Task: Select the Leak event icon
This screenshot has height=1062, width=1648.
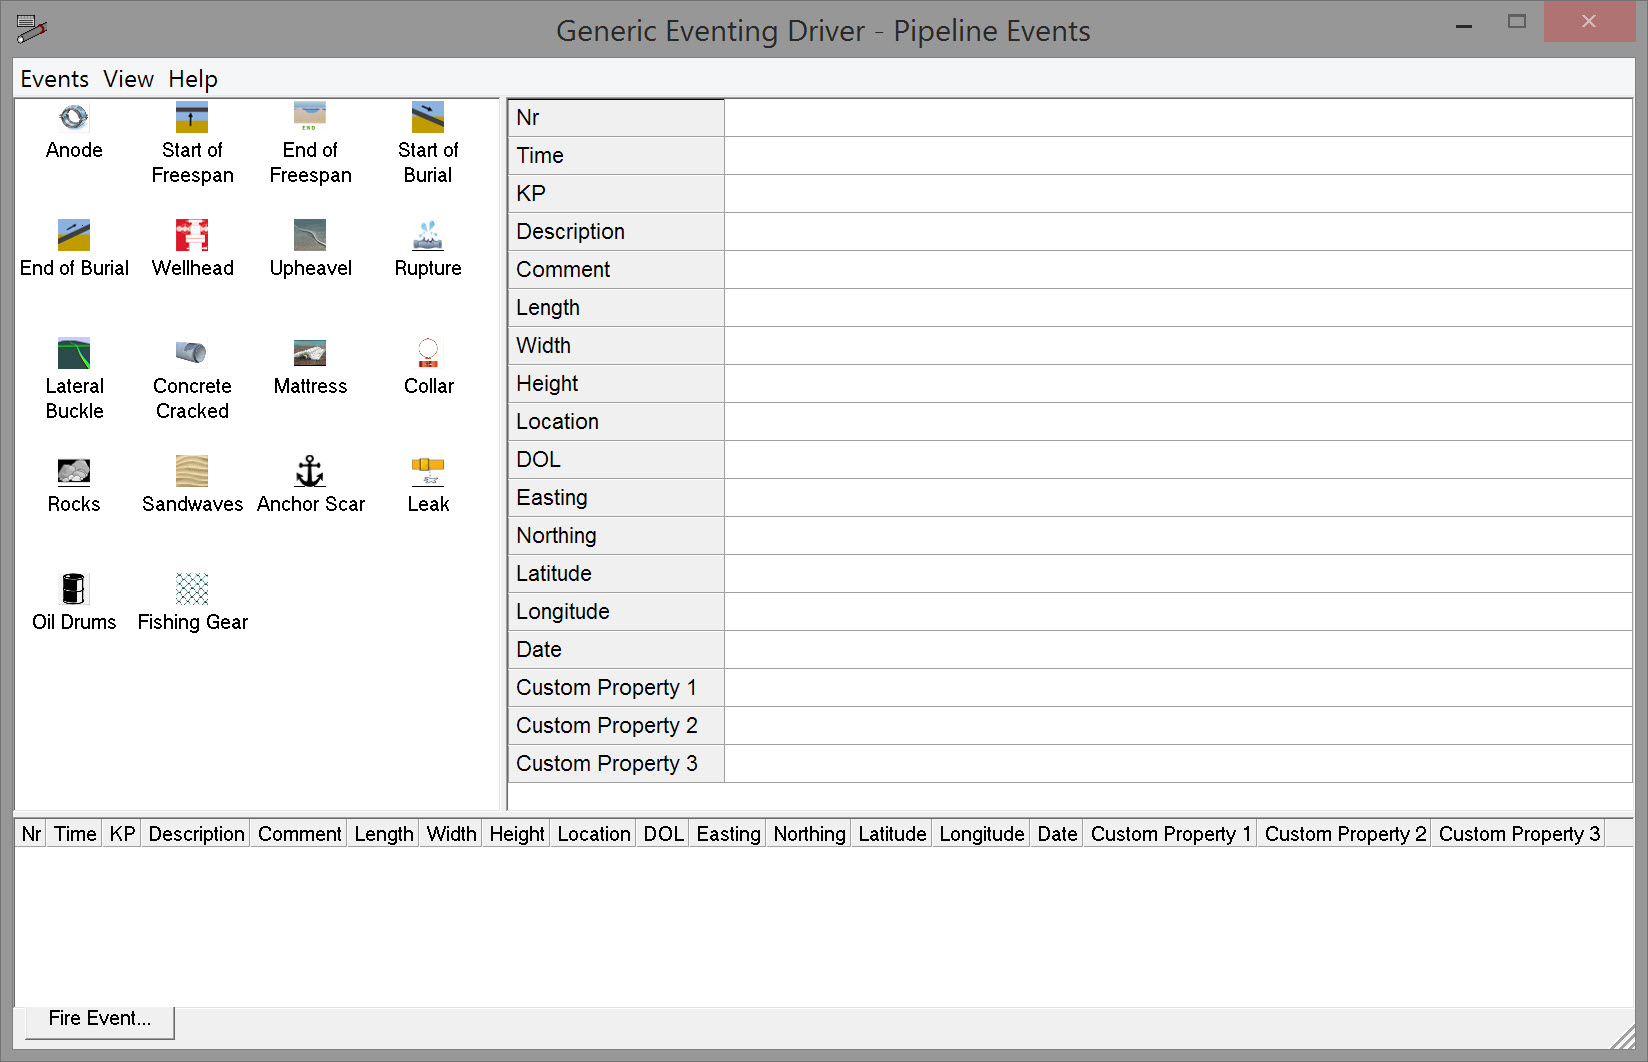Action: 428,472
